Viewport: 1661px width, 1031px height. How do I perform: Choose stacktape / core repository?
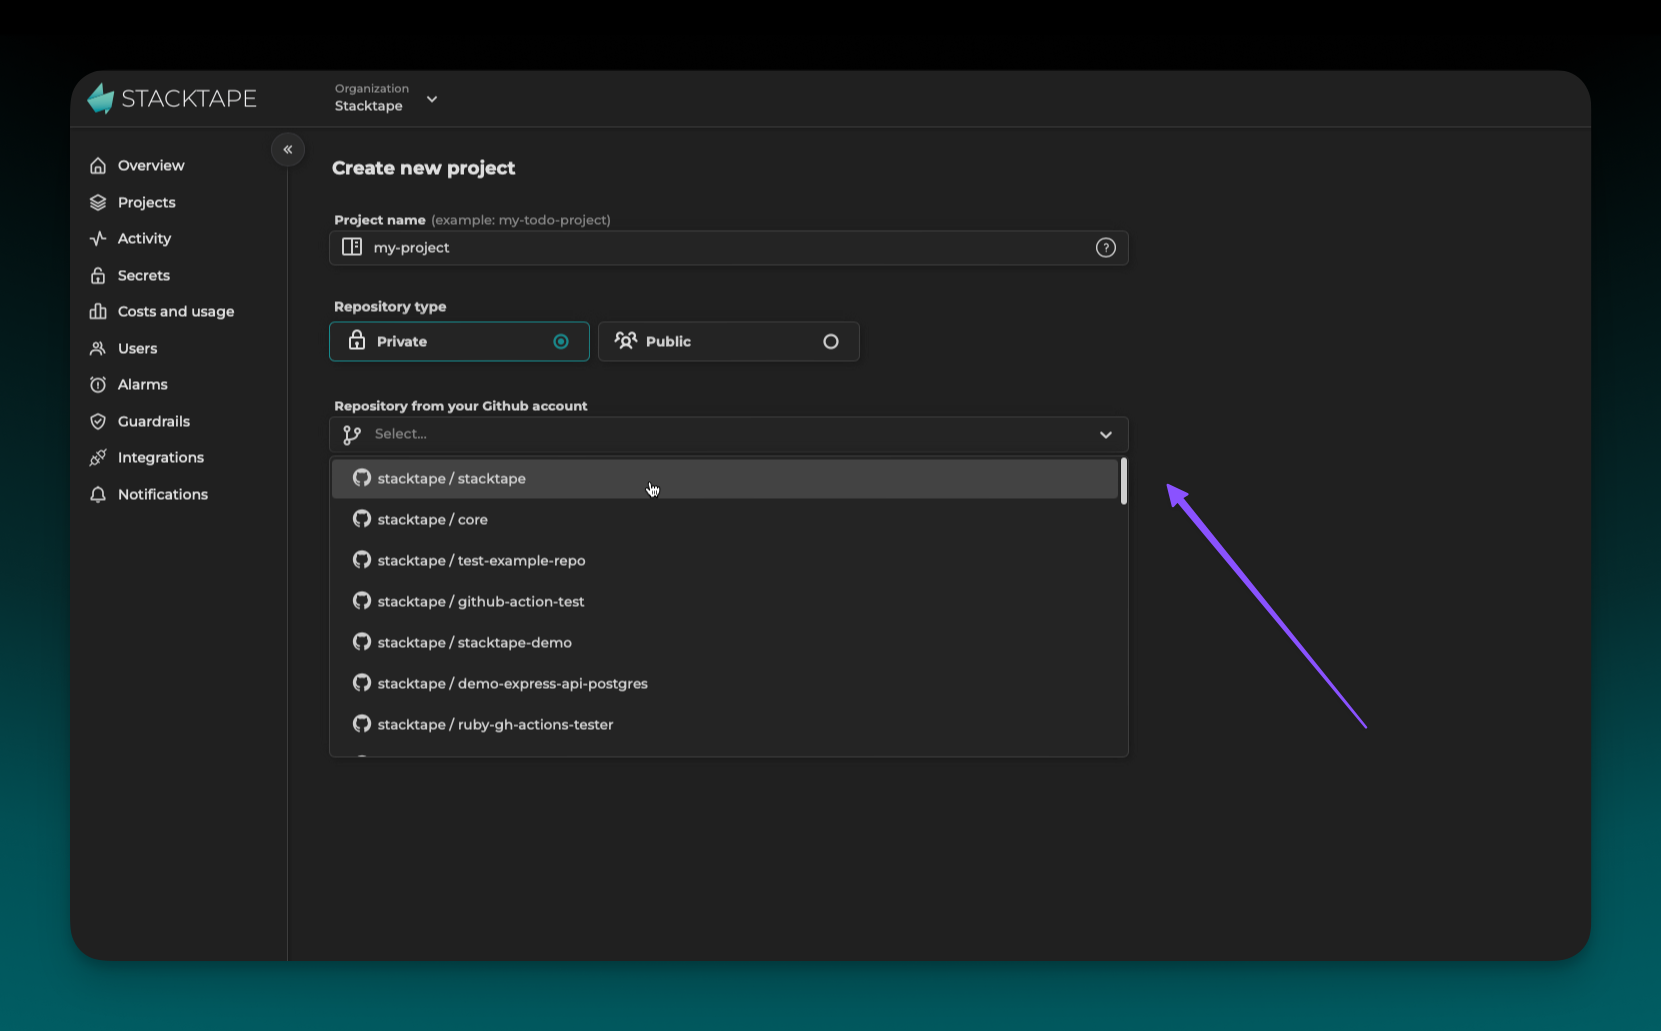[725, 519]
